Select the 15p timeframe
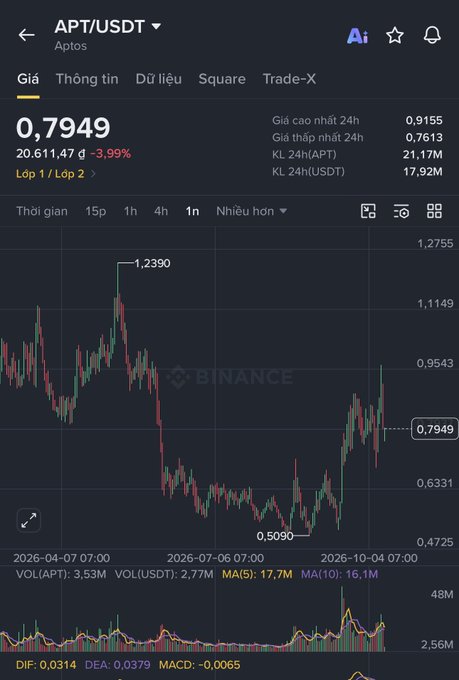Screen dimensions: 459x680 (95, 211)
